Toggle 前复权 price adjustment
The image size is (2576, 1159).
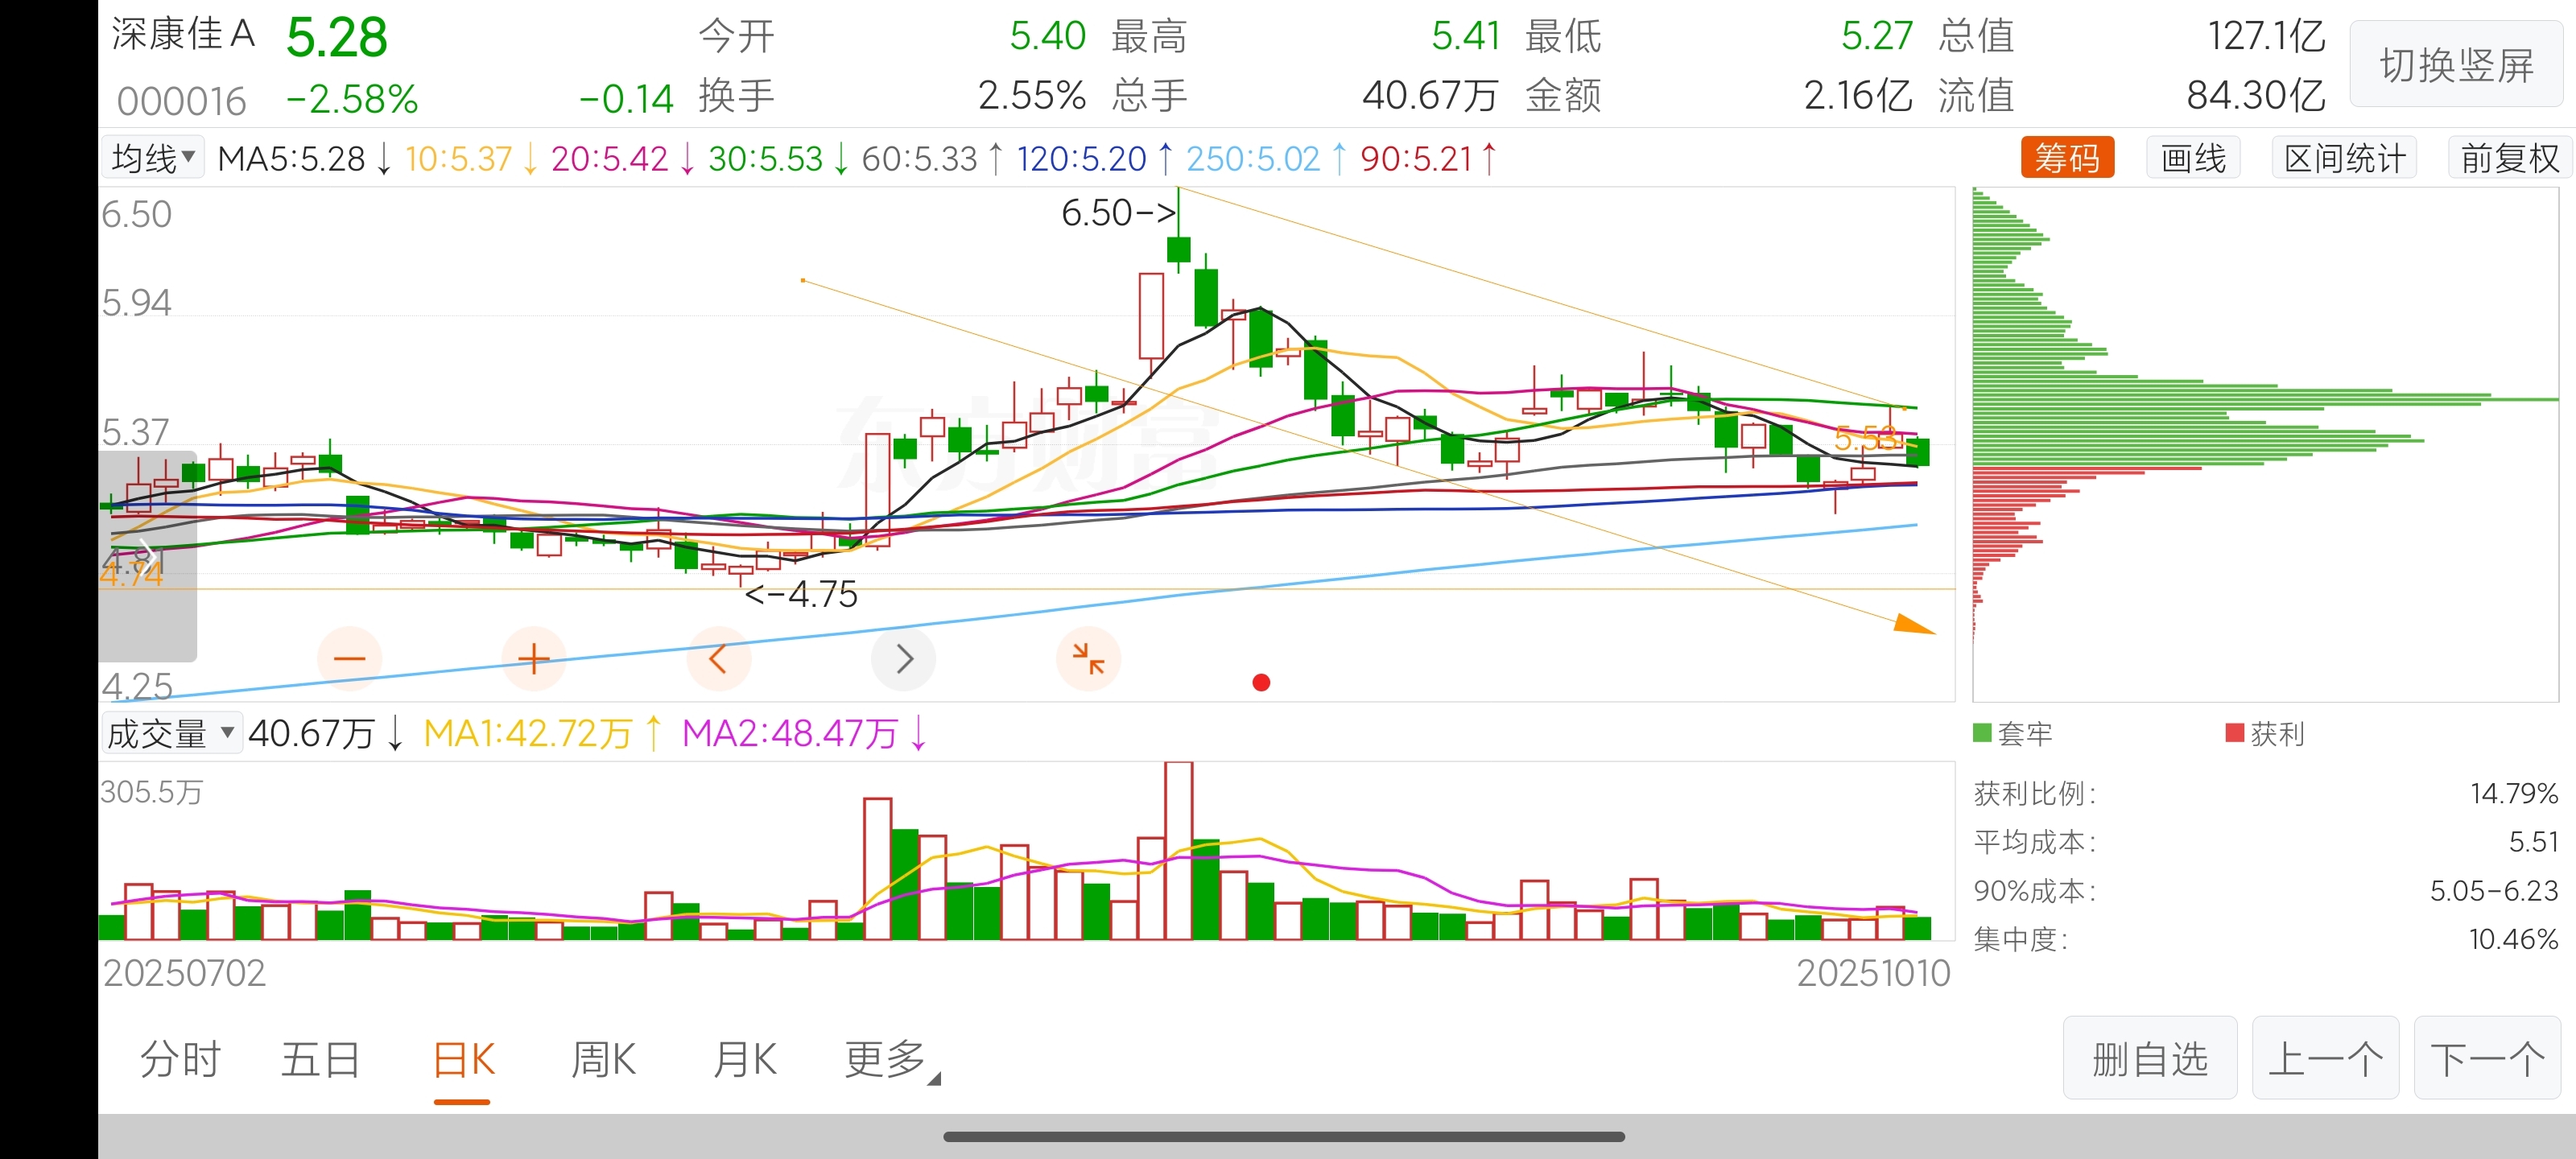tap(2509, 158)
